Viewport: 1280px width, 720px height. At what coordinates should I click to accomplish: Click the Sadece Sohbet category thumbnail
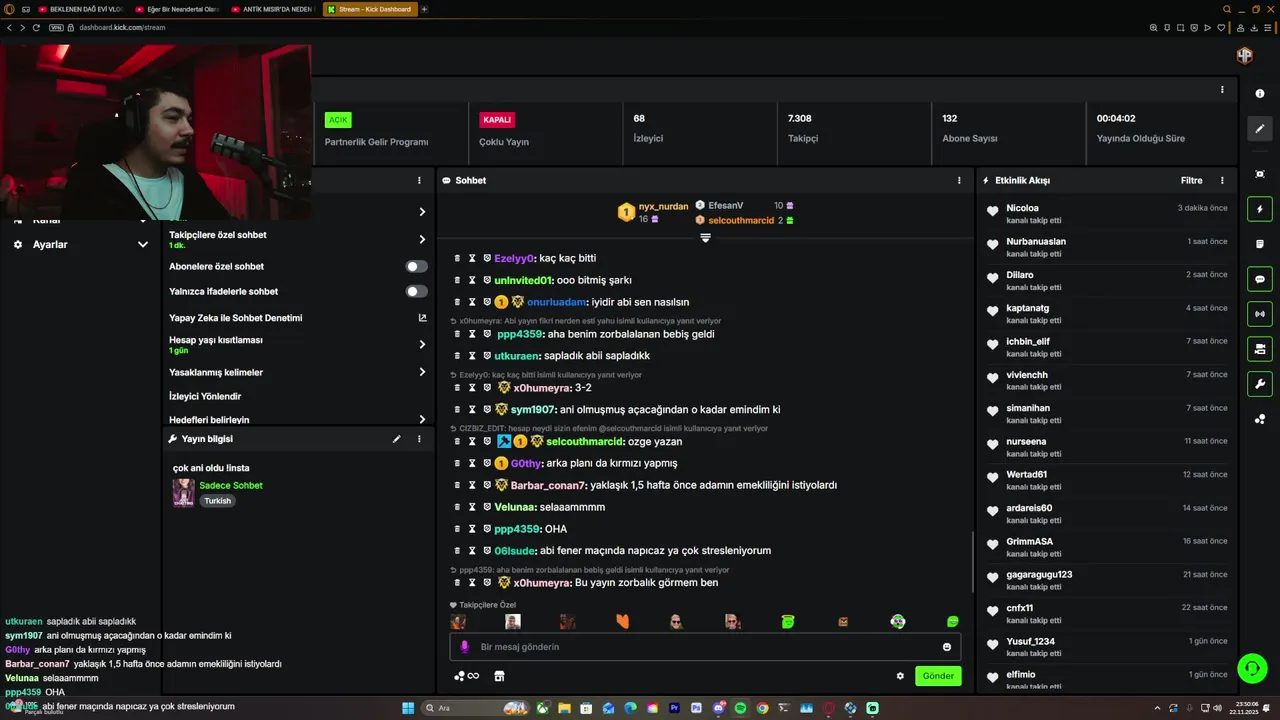pyautogui.click(x=183, y=493)
